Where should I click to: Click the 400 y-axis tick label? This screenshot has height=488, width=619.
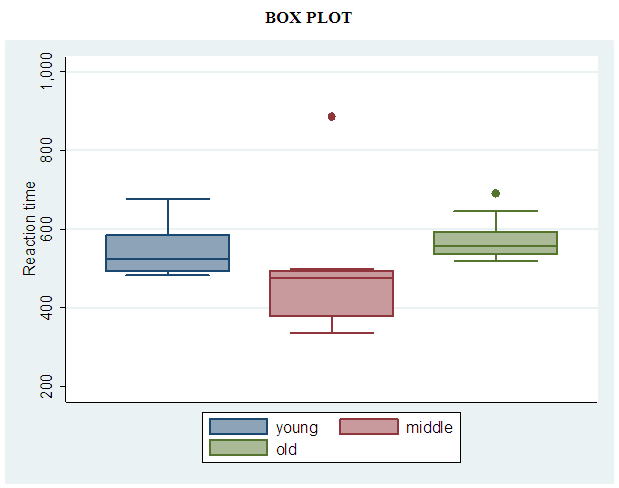pos(47,308)
